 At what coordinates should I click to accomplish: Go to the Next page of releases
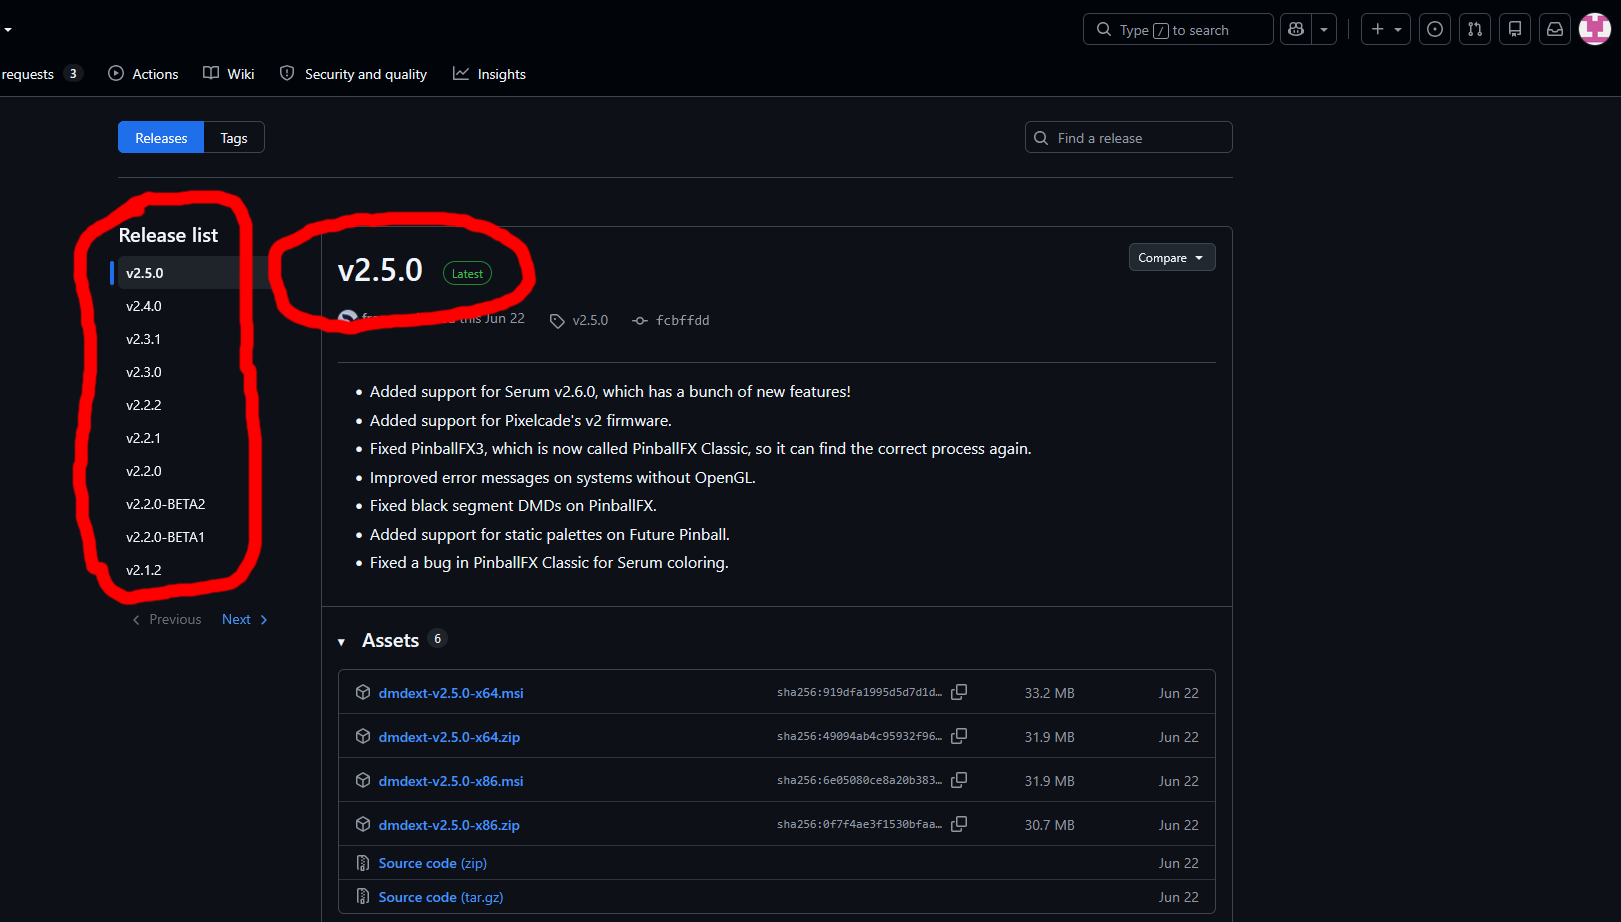(x=244, y=620)
